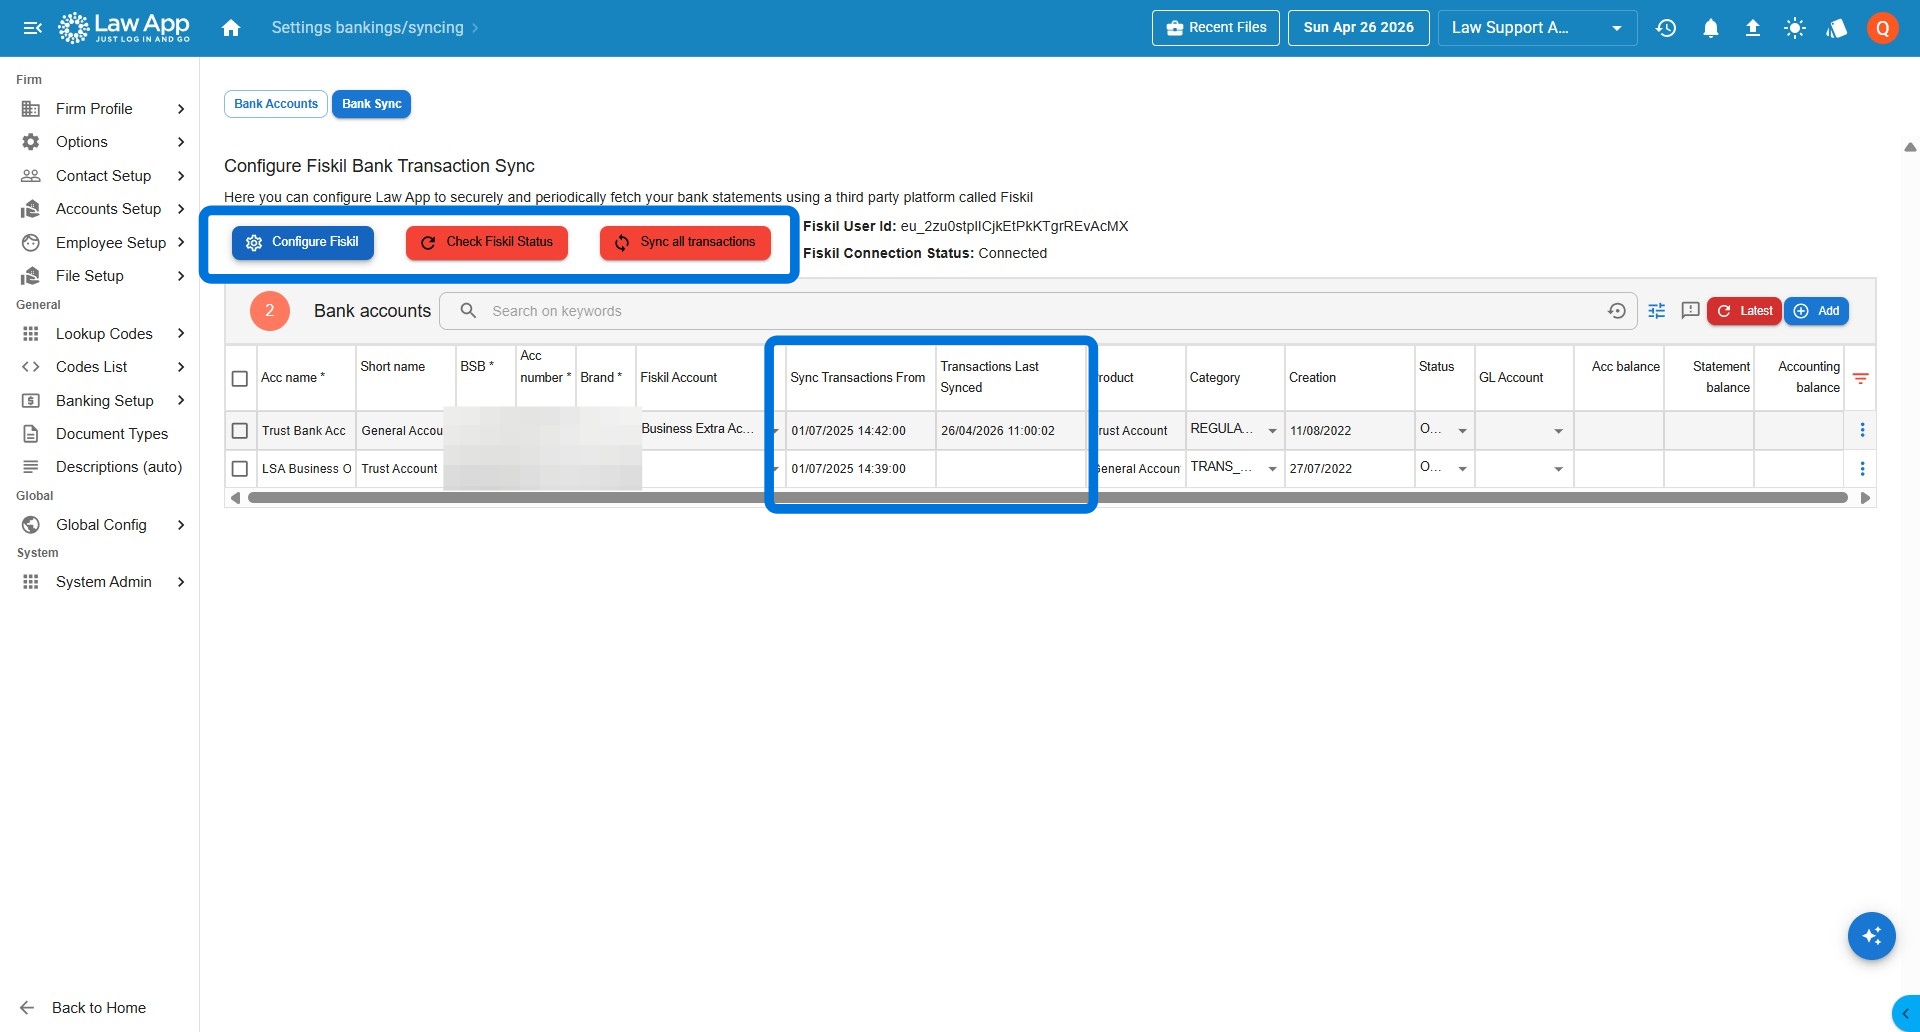Click the Search on keywords field
The width and height of the screenshot is (1920, 1032).
(1040, 311)
